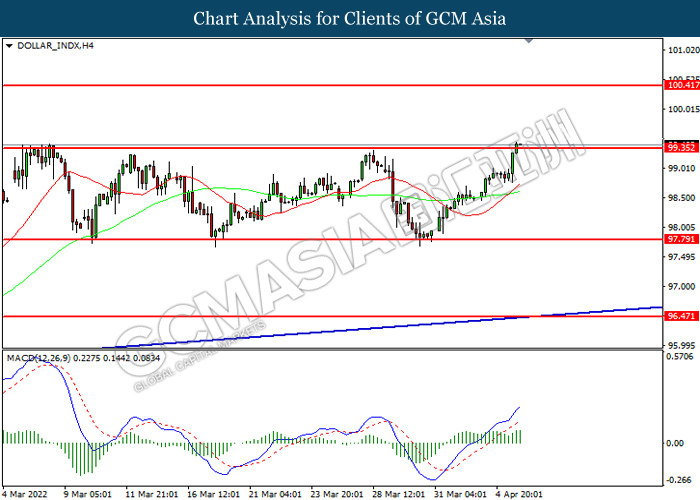Click the 98.005 price axis value
This screenshot has height=500, width=700.
pyautogui.click(x=681, y=227)
